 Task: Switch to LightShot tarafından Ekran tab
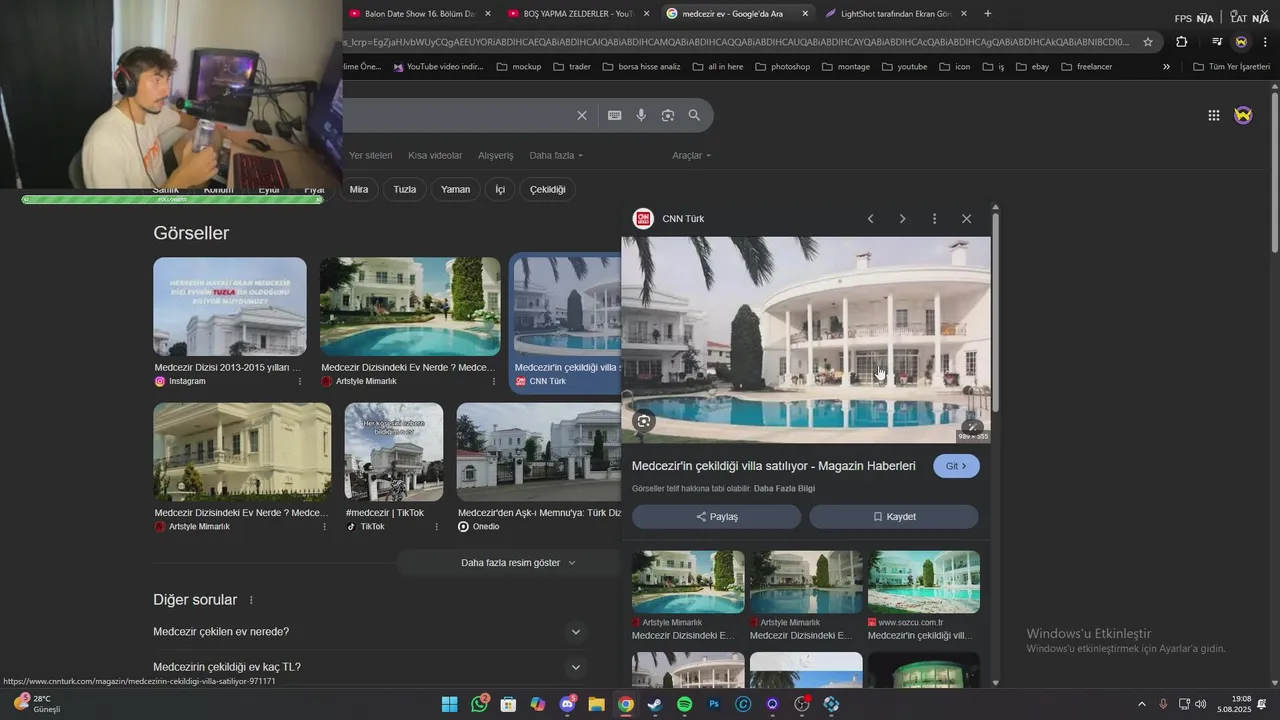coord(897,14)
